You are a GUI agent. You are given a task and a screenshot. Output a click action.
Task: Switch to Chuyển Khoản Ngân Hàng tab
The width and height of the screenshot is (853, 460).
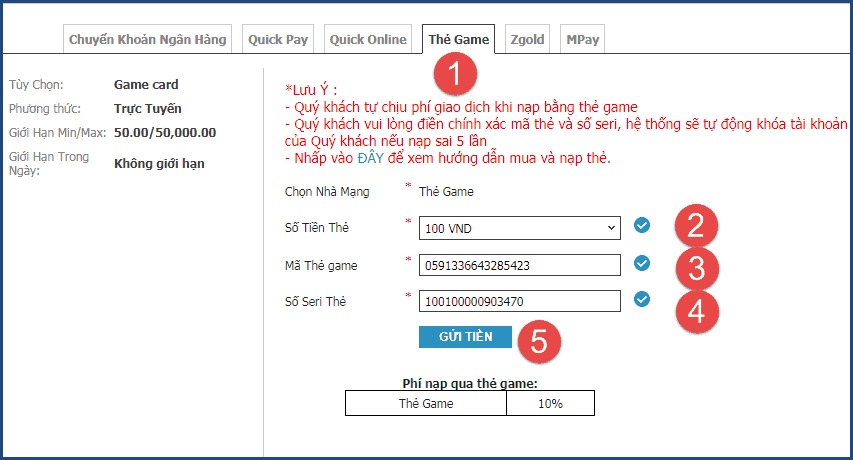147,39
